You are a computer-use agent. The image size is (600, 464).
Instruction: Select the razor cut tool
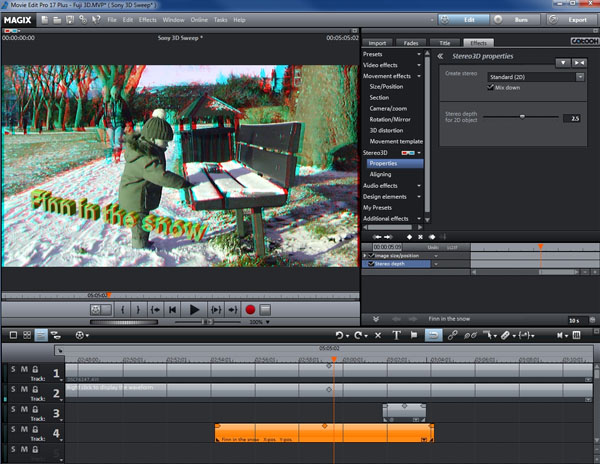pos(505,335)
